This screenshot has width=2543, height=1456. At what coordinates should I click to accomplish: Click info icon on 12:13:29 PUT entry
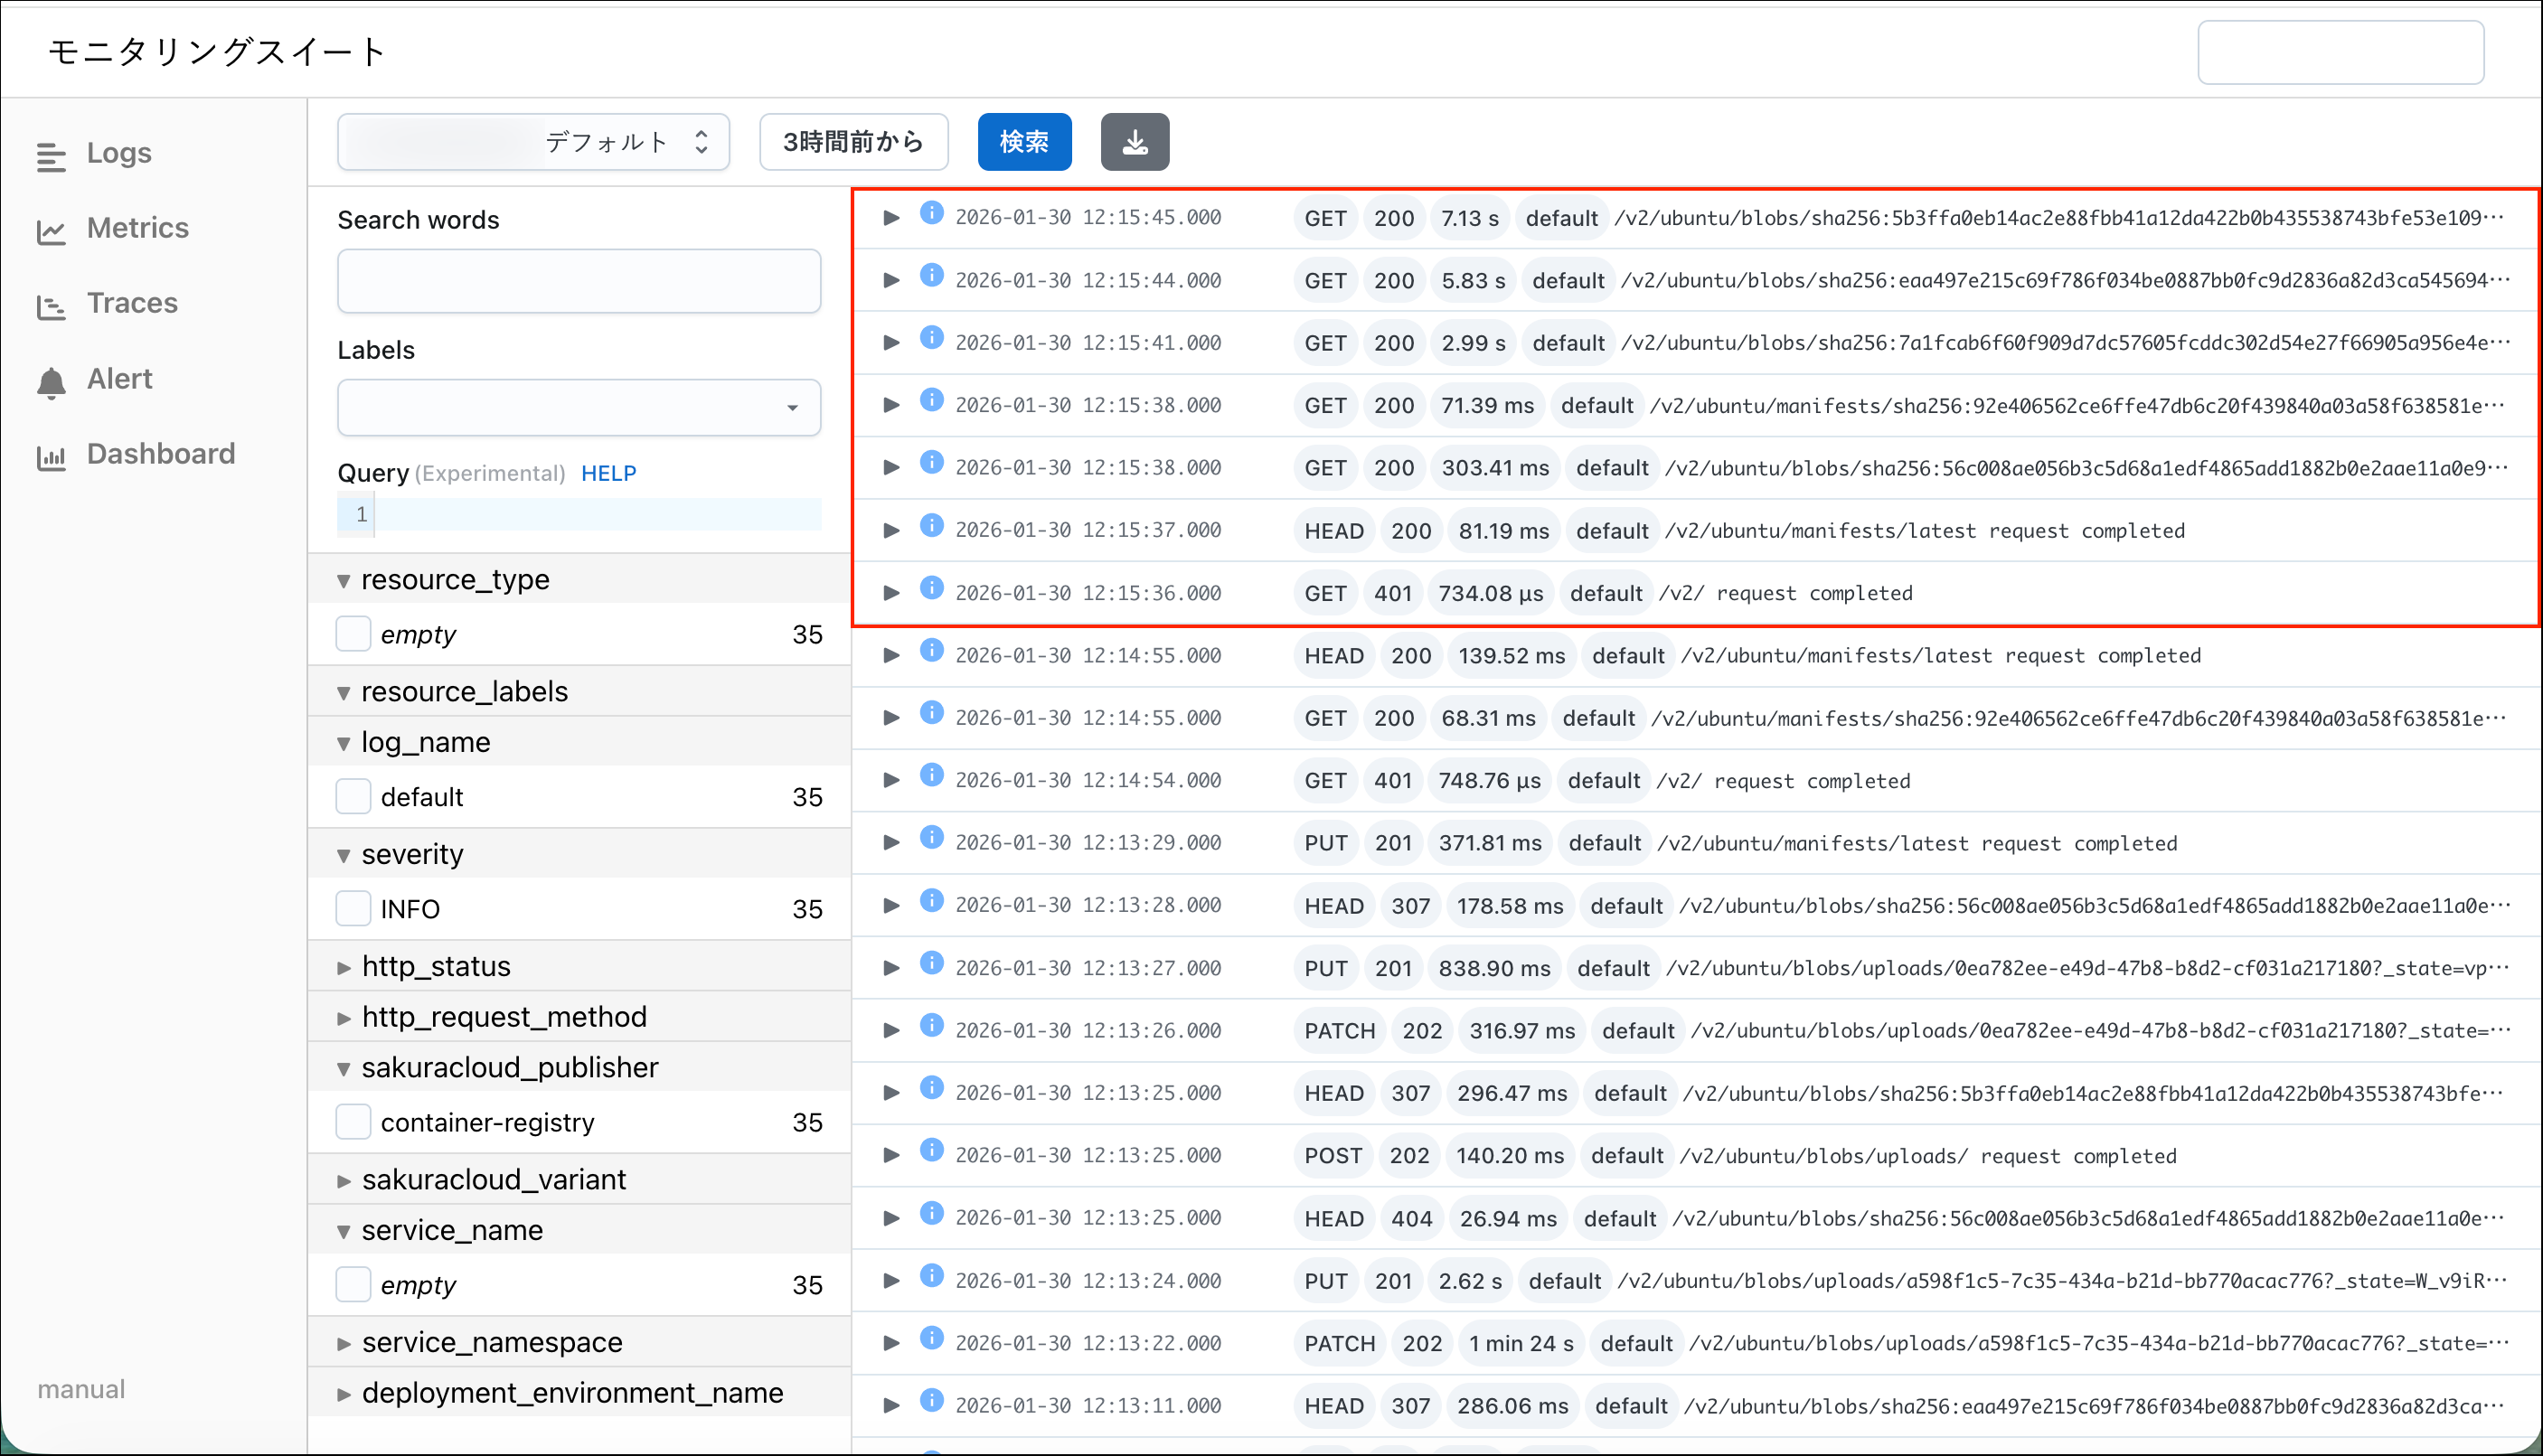pos(931,838)
